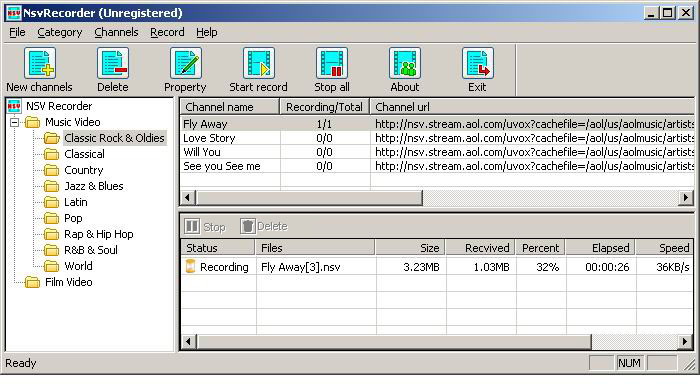Select the Country category
Viewport: 700px width, 384px height.
[x=83, y=170]
